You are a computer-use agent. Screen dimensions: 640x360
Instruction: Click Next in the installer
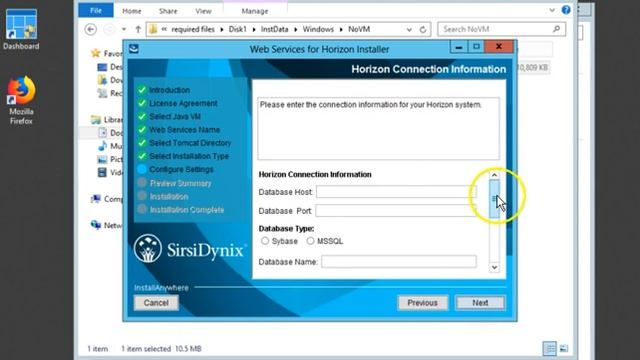click(x=480, y=303)
